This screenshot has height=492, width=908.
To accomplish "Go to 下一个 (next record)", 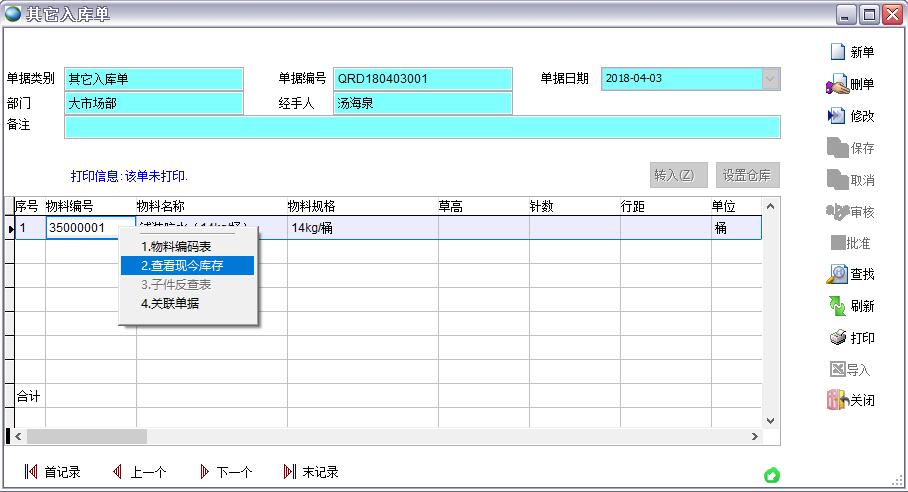I will pos(225,472).
